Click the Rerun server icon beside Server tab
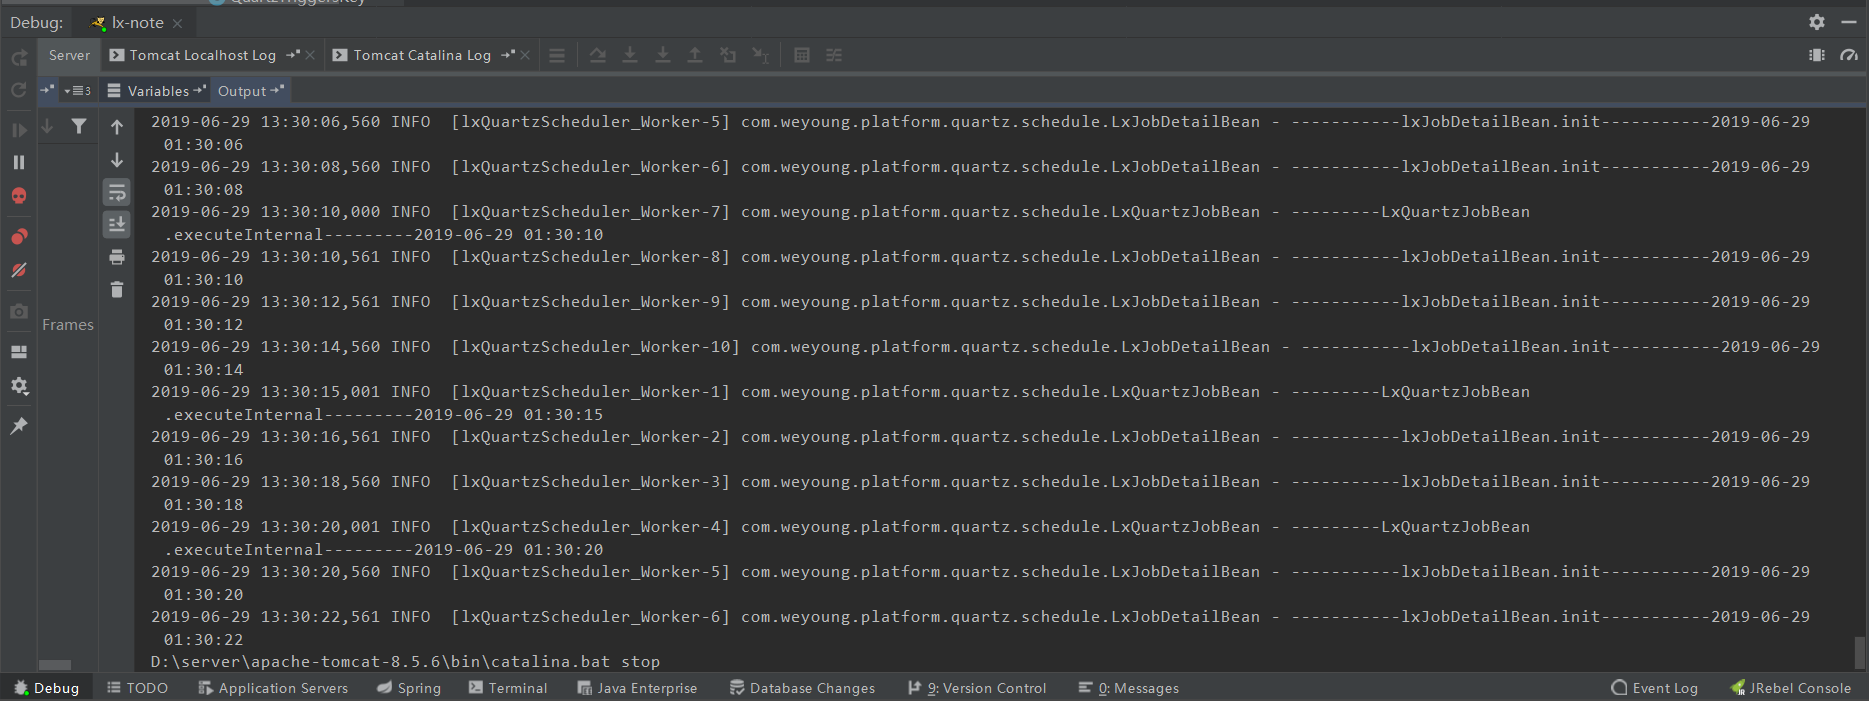This screenshot has width=1869, height=701. [19, 58]
